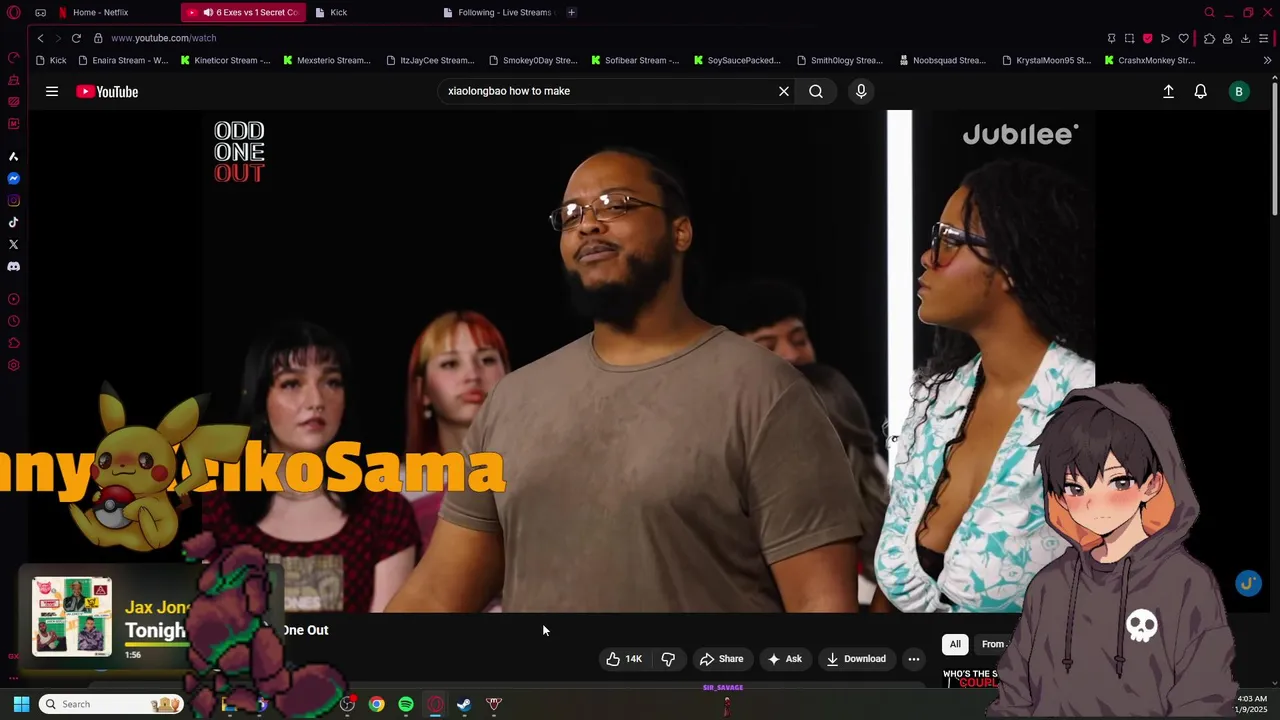The width and height of the screenshot is (1280, 720).
Task: Share the video
Action: point(721,659)
